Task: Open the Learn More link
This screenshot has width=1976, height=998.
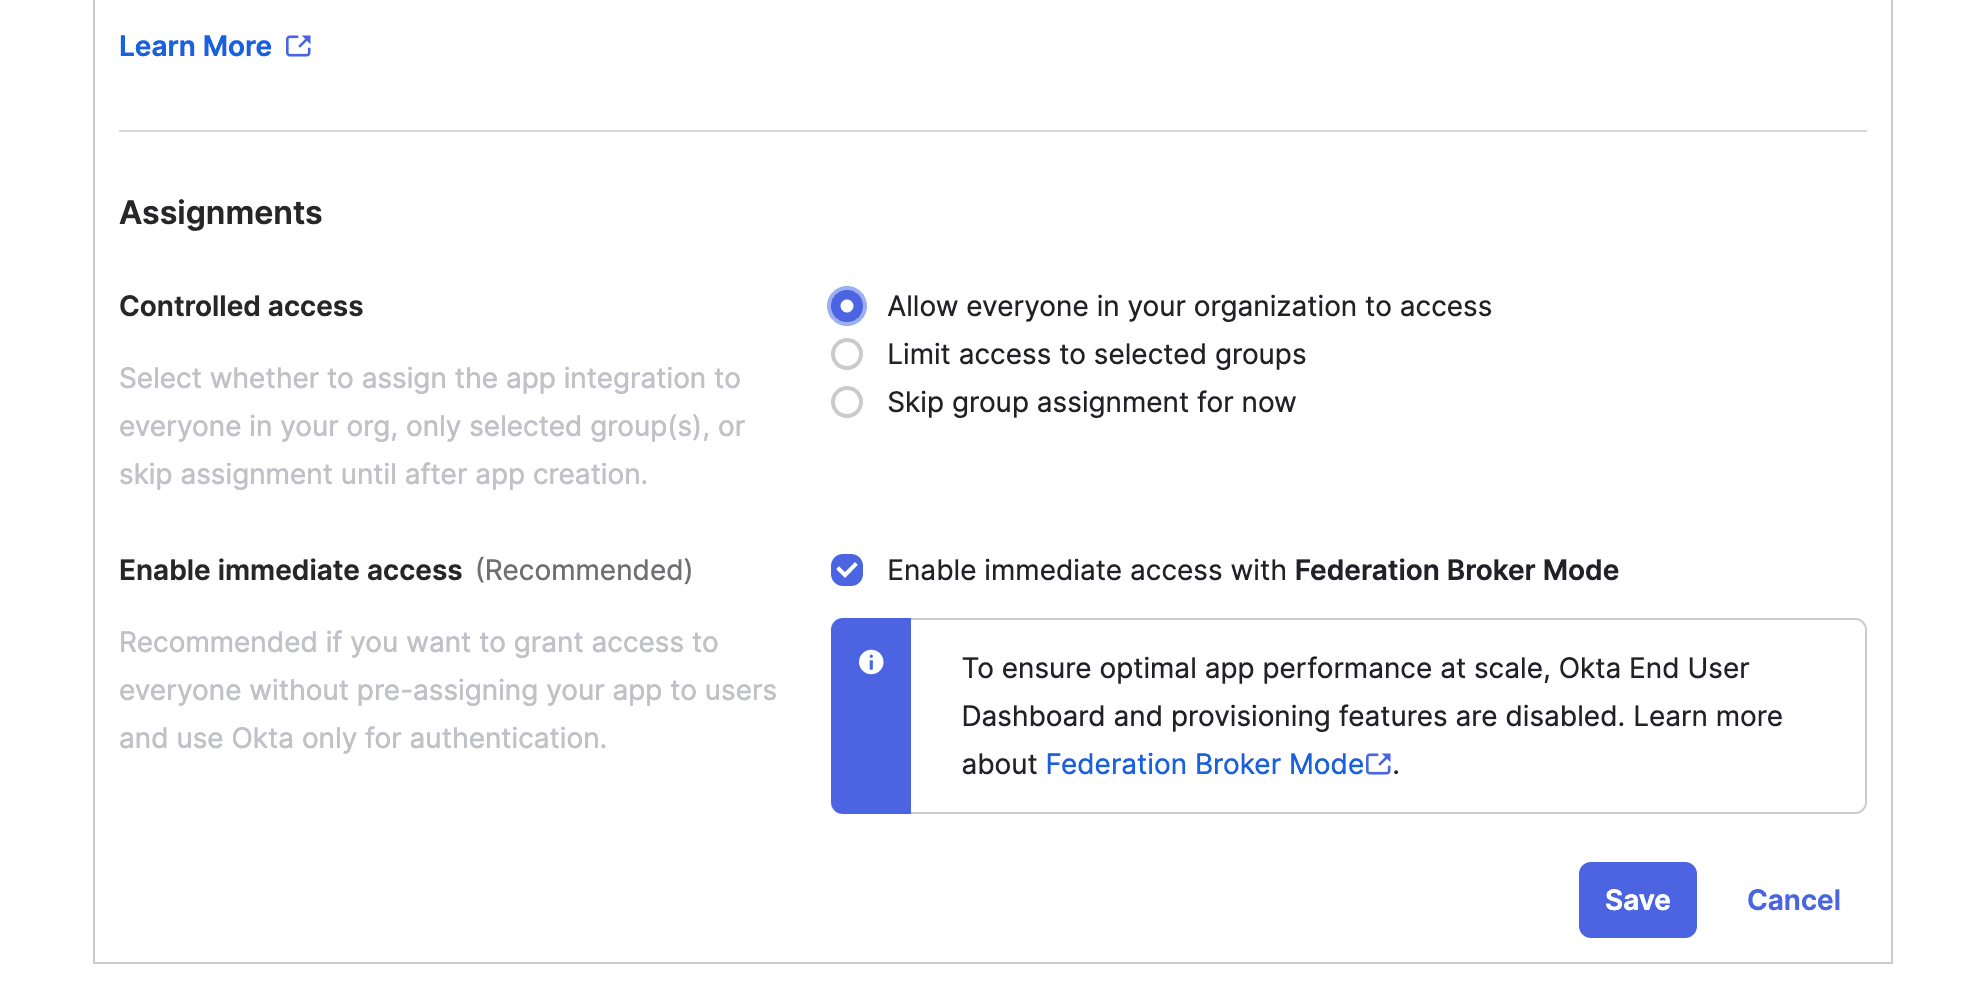Action: click(x=196, y=46)
